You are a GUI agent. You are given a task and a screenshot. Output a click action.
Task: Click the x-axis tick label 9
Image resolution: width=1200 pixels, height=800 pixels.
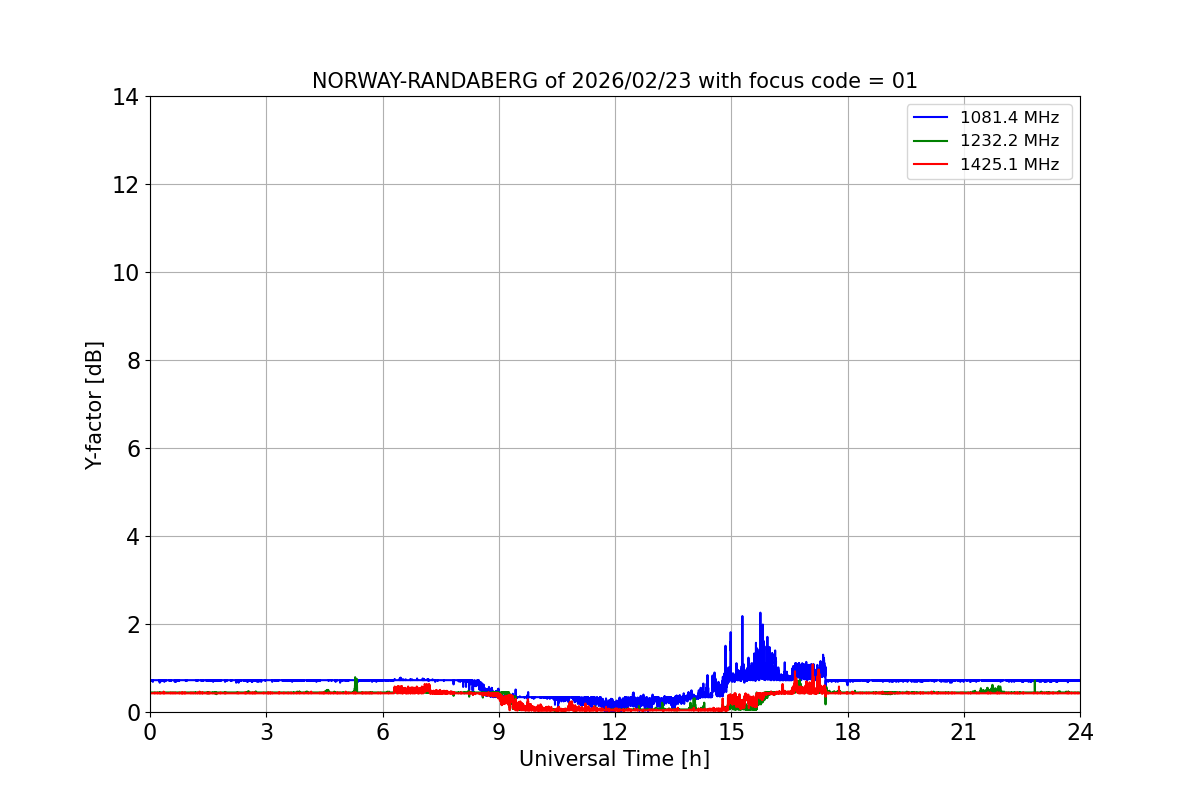click(x=499, y=732)
